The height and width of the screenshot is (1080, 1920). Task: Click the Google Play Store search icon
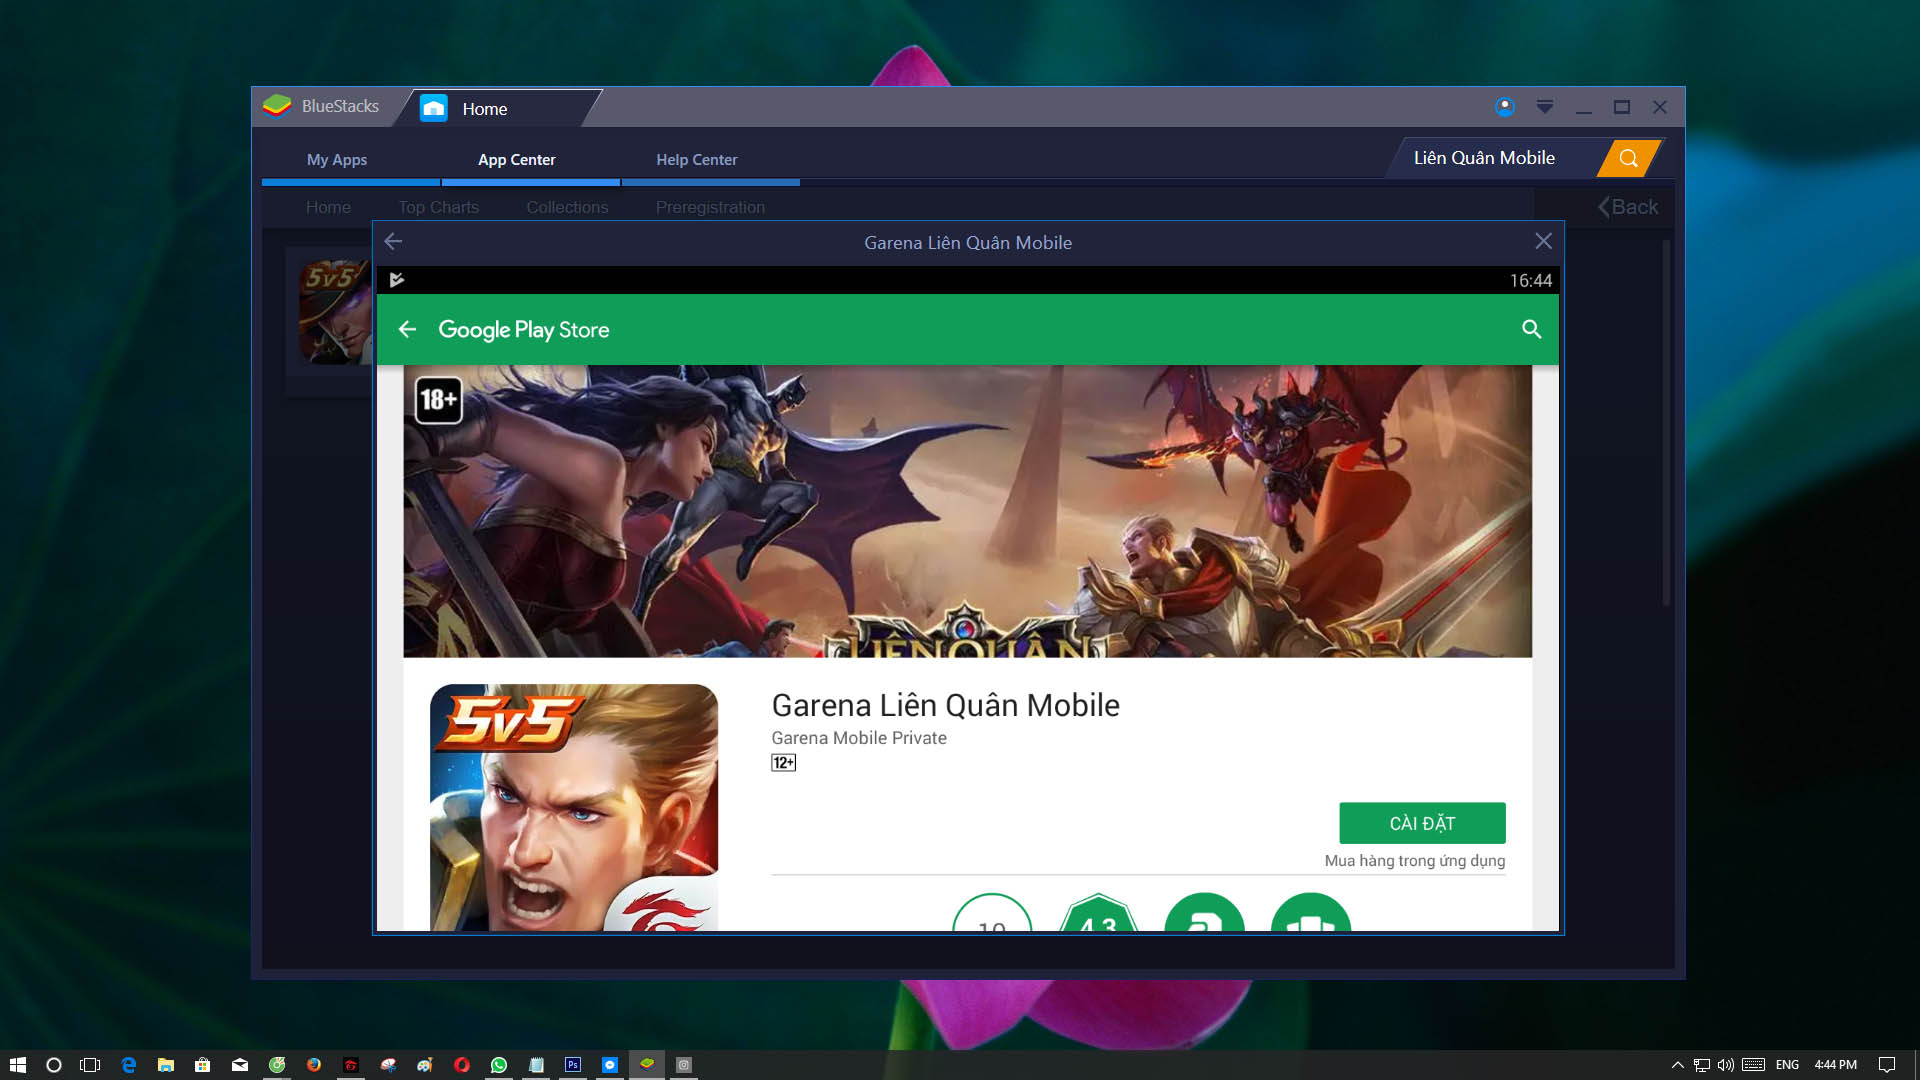[1531, 329]
